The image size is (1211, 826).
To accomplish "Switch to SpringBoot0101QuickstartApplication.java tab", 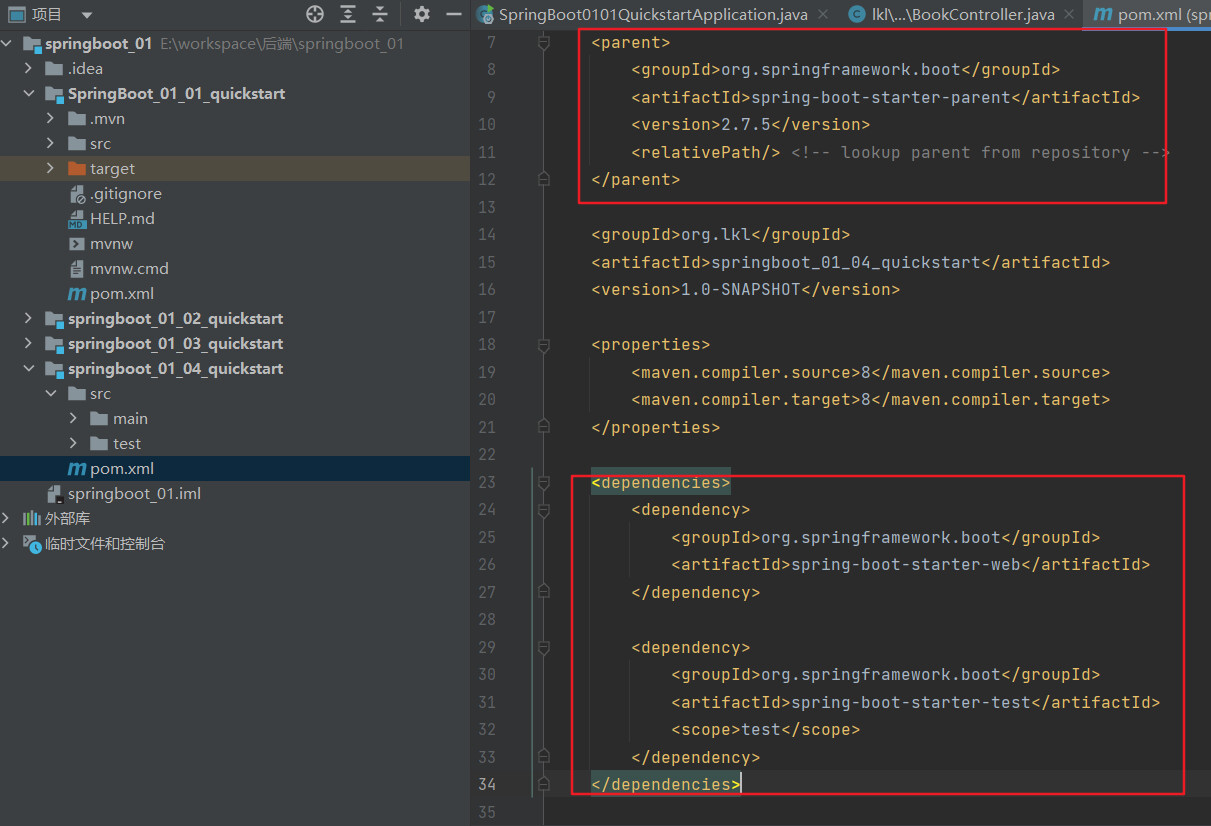I will pyautogui.click(x=653, y=14).
